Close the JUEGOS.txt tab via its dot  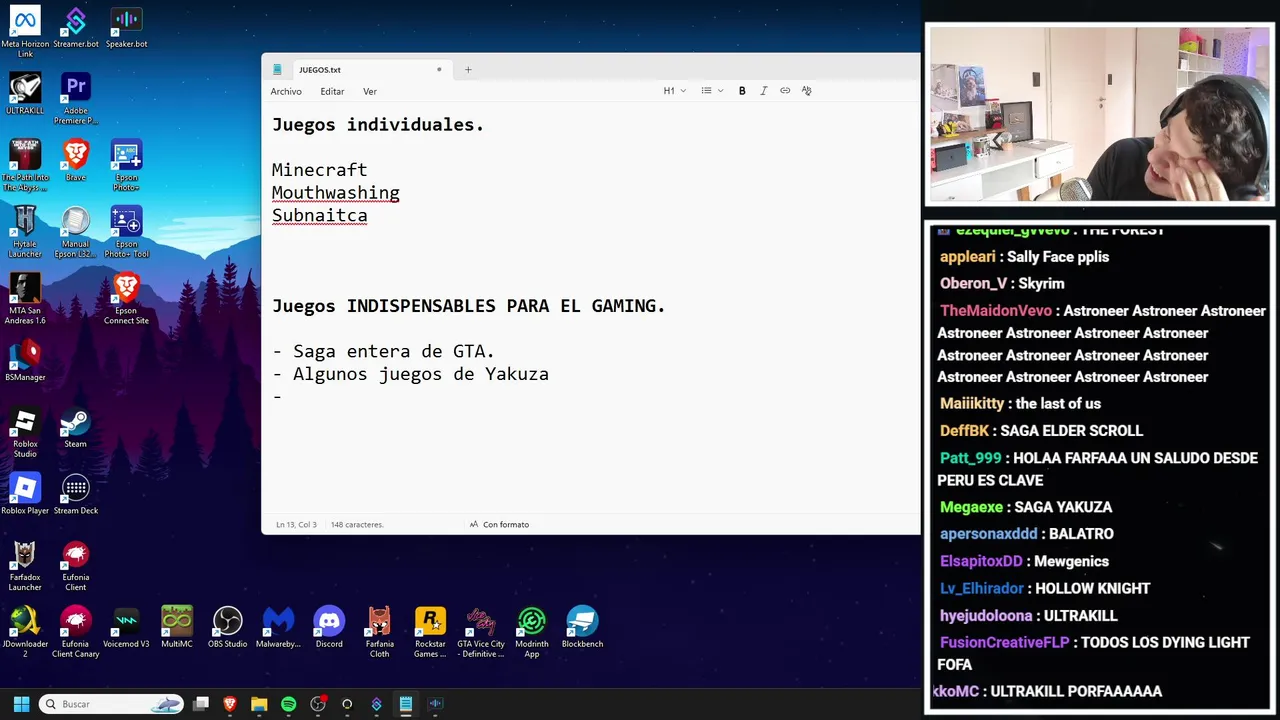point(439,70)
